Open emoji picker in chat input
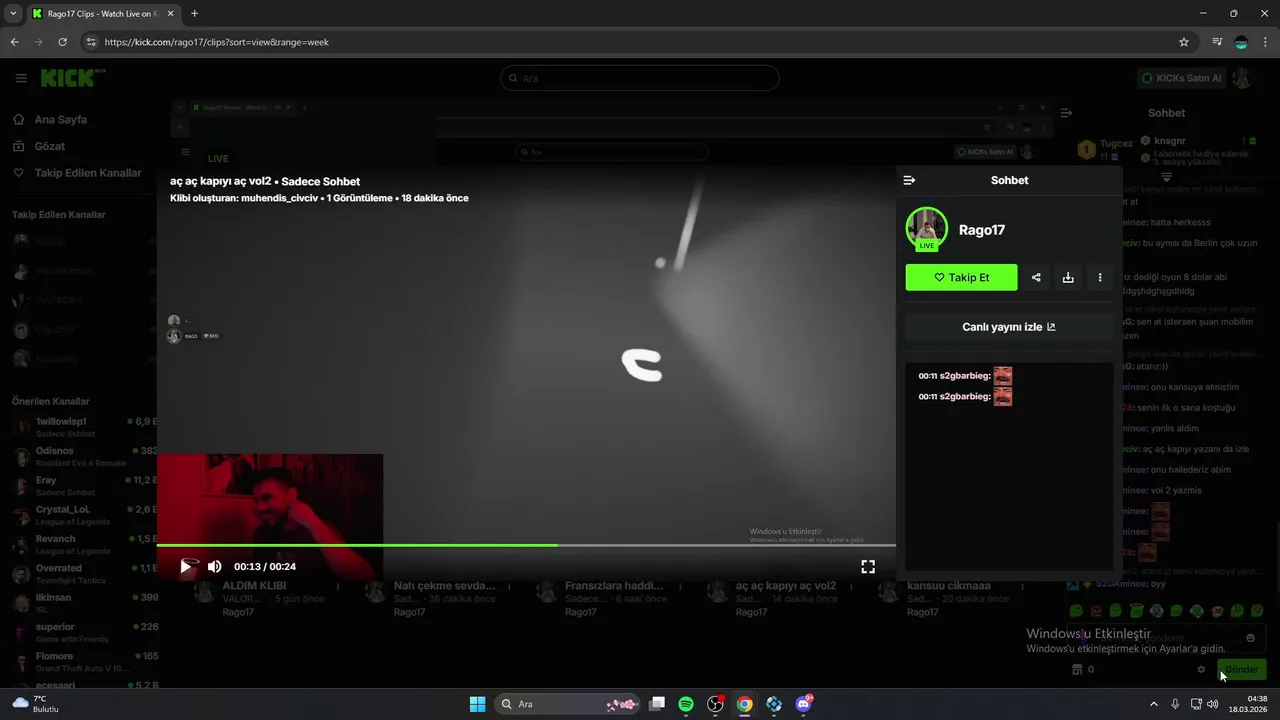 coord(1250,638)
